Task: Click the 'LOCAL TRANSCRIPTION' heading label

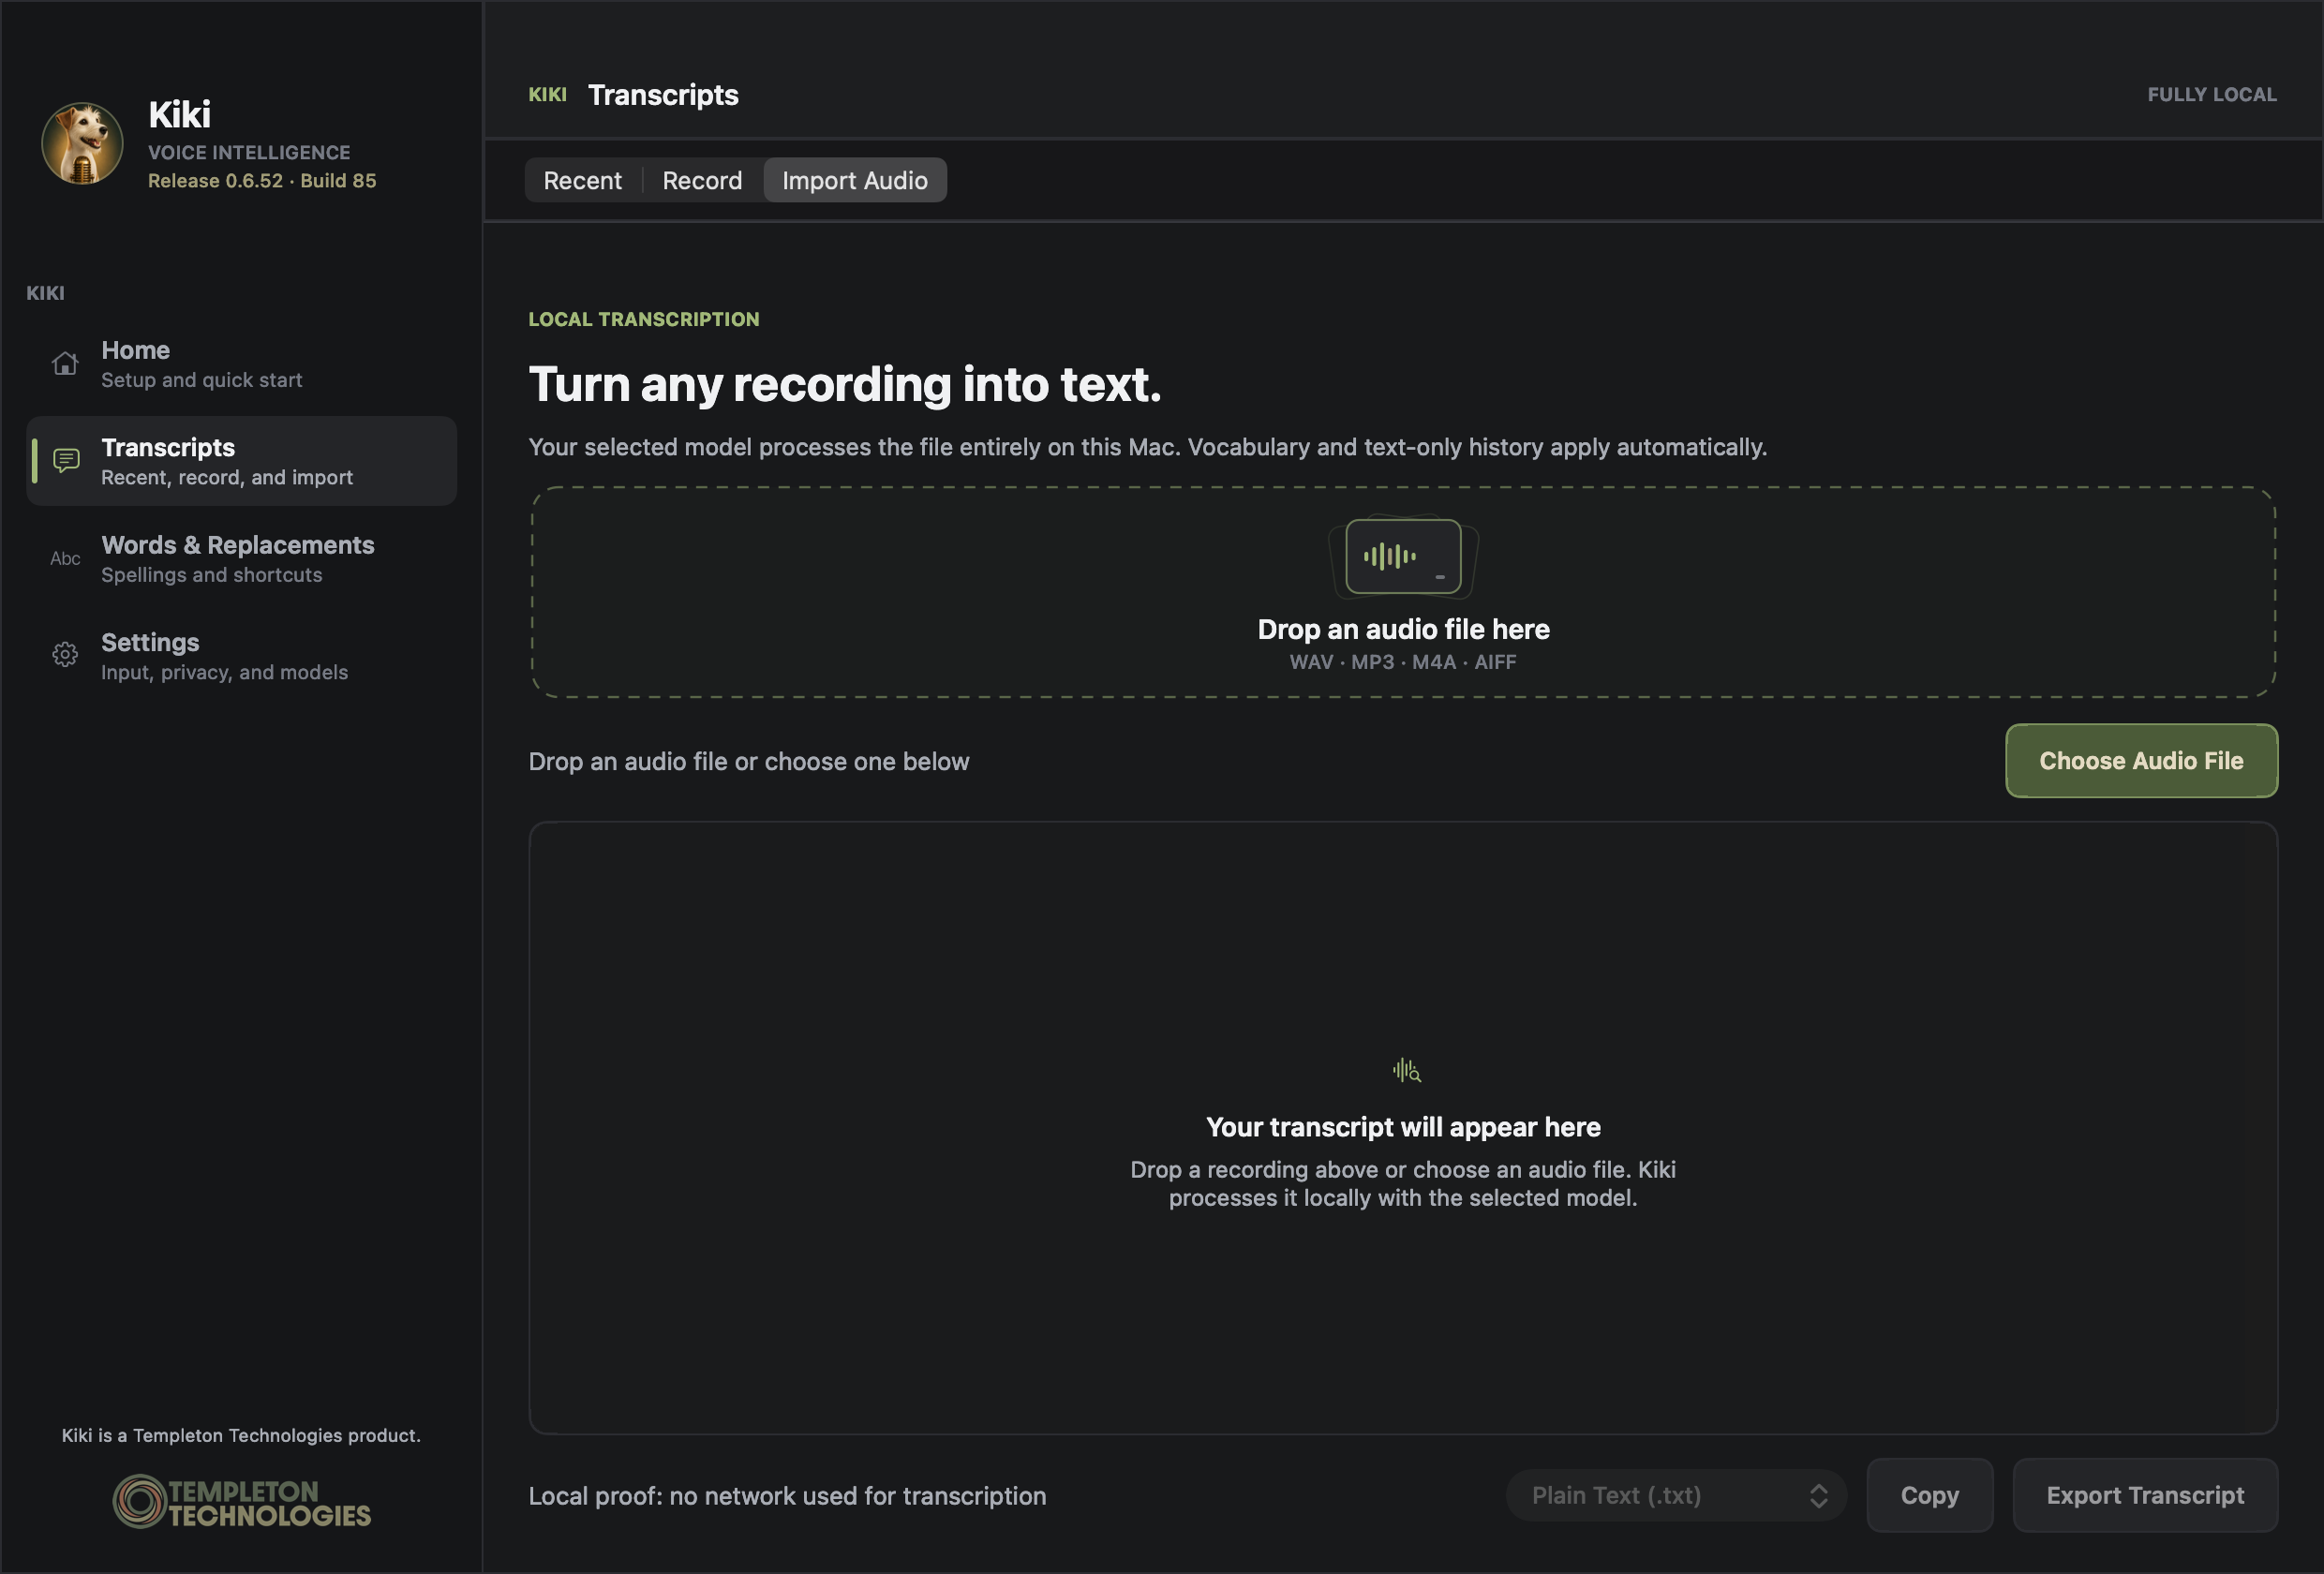Action: [x=644, y=319]
